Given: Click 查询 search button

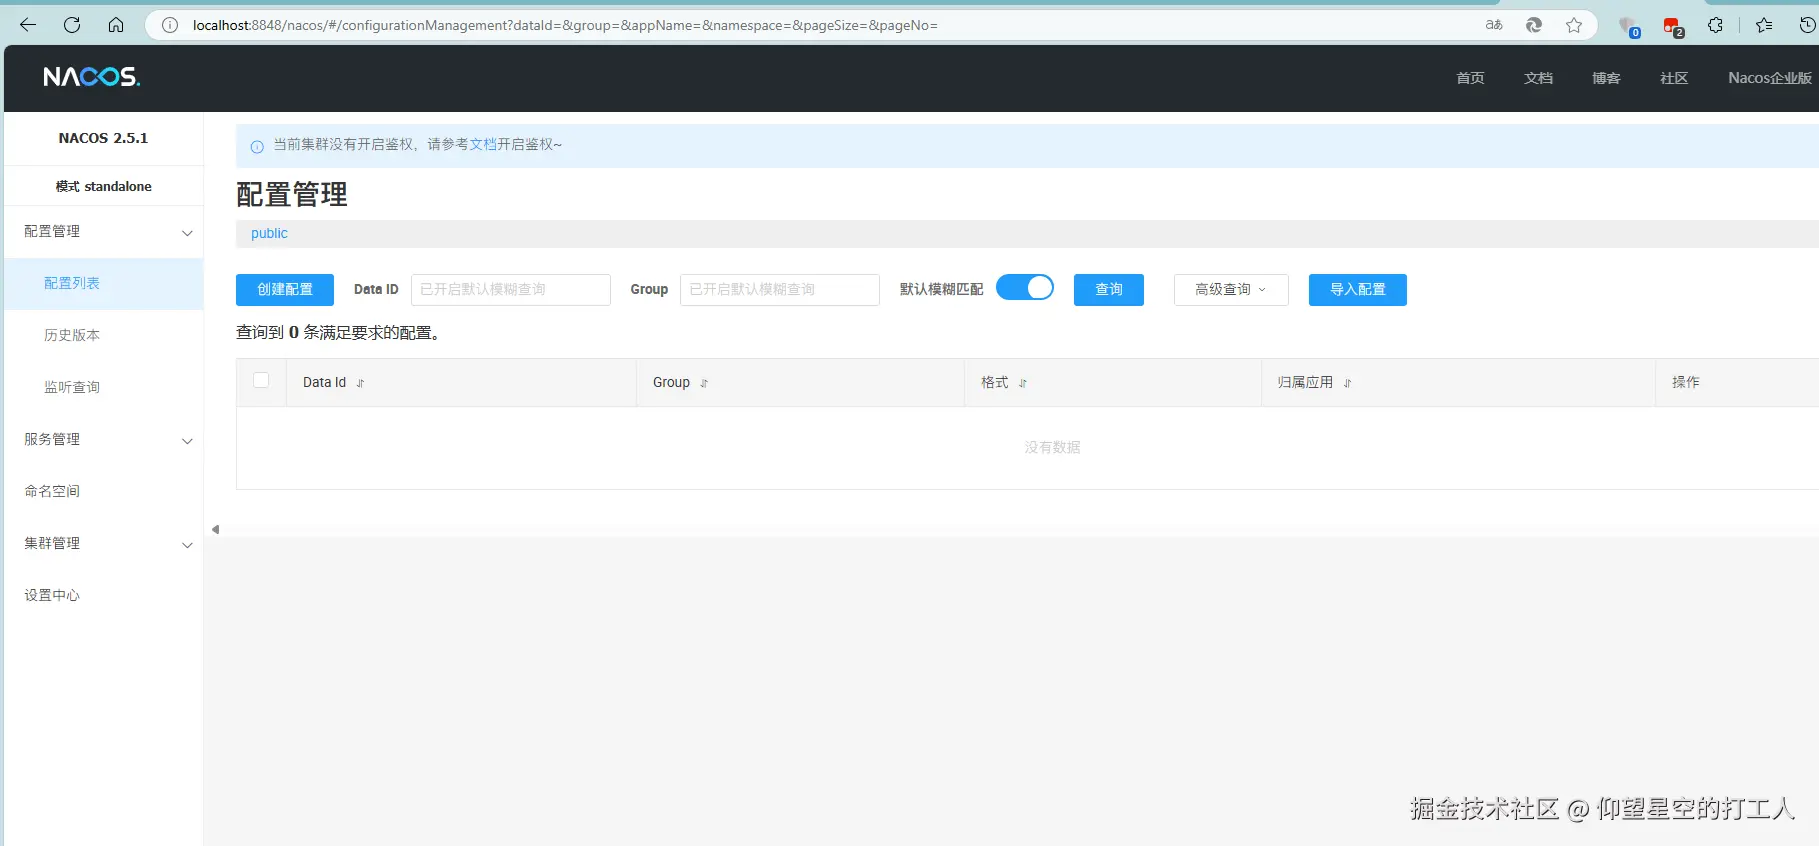Looking at the screenshot, I should tap(1109, 290).
